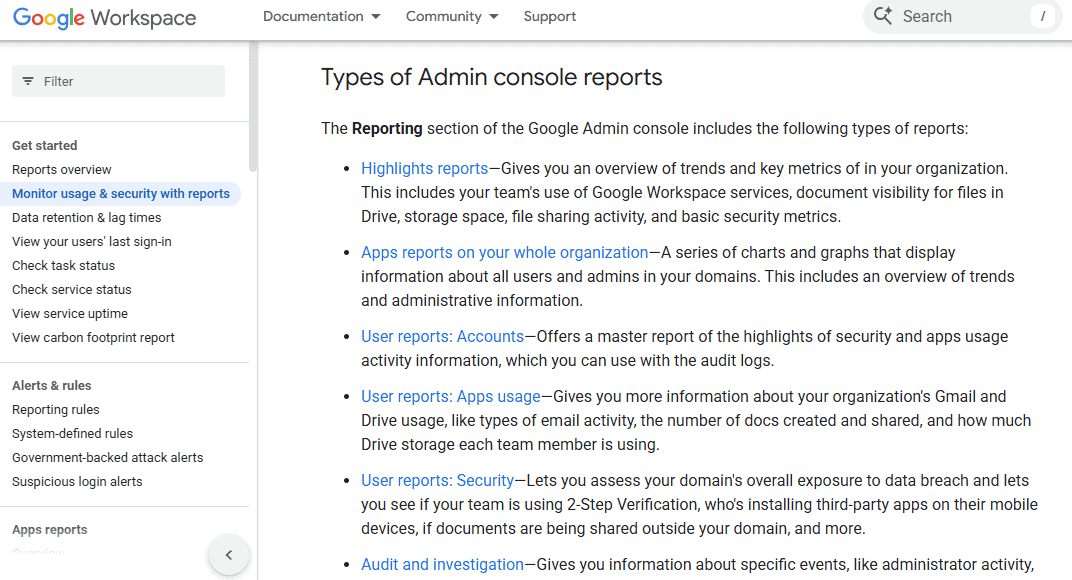Image resolution: width=1072 pixels, height=580 pixels.
Task: Collapse the sidebar with the chevron button
Action: 229,555
